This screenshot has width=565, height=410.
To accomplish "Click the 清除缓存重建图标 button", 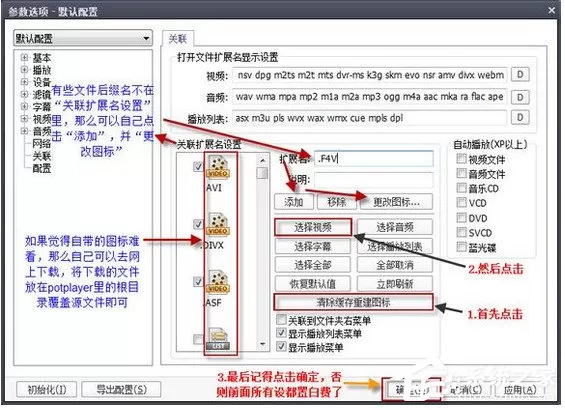I will [353, 302].
